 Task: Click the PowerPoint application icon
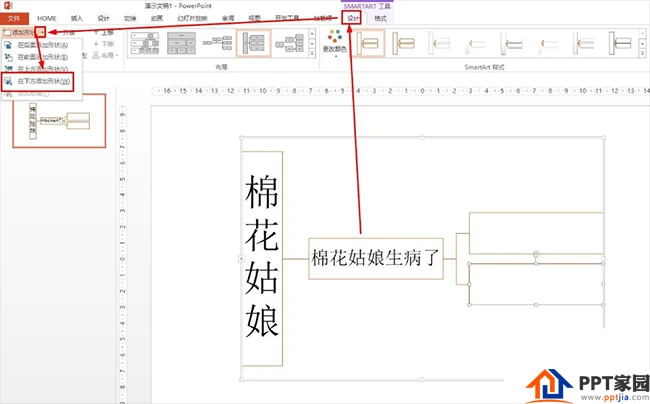pyautogui.click(x=7, y=5)
